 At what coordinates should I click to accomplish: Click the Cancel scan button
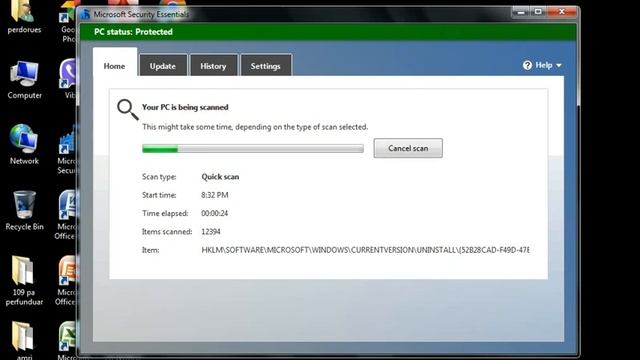click(408, 148)
